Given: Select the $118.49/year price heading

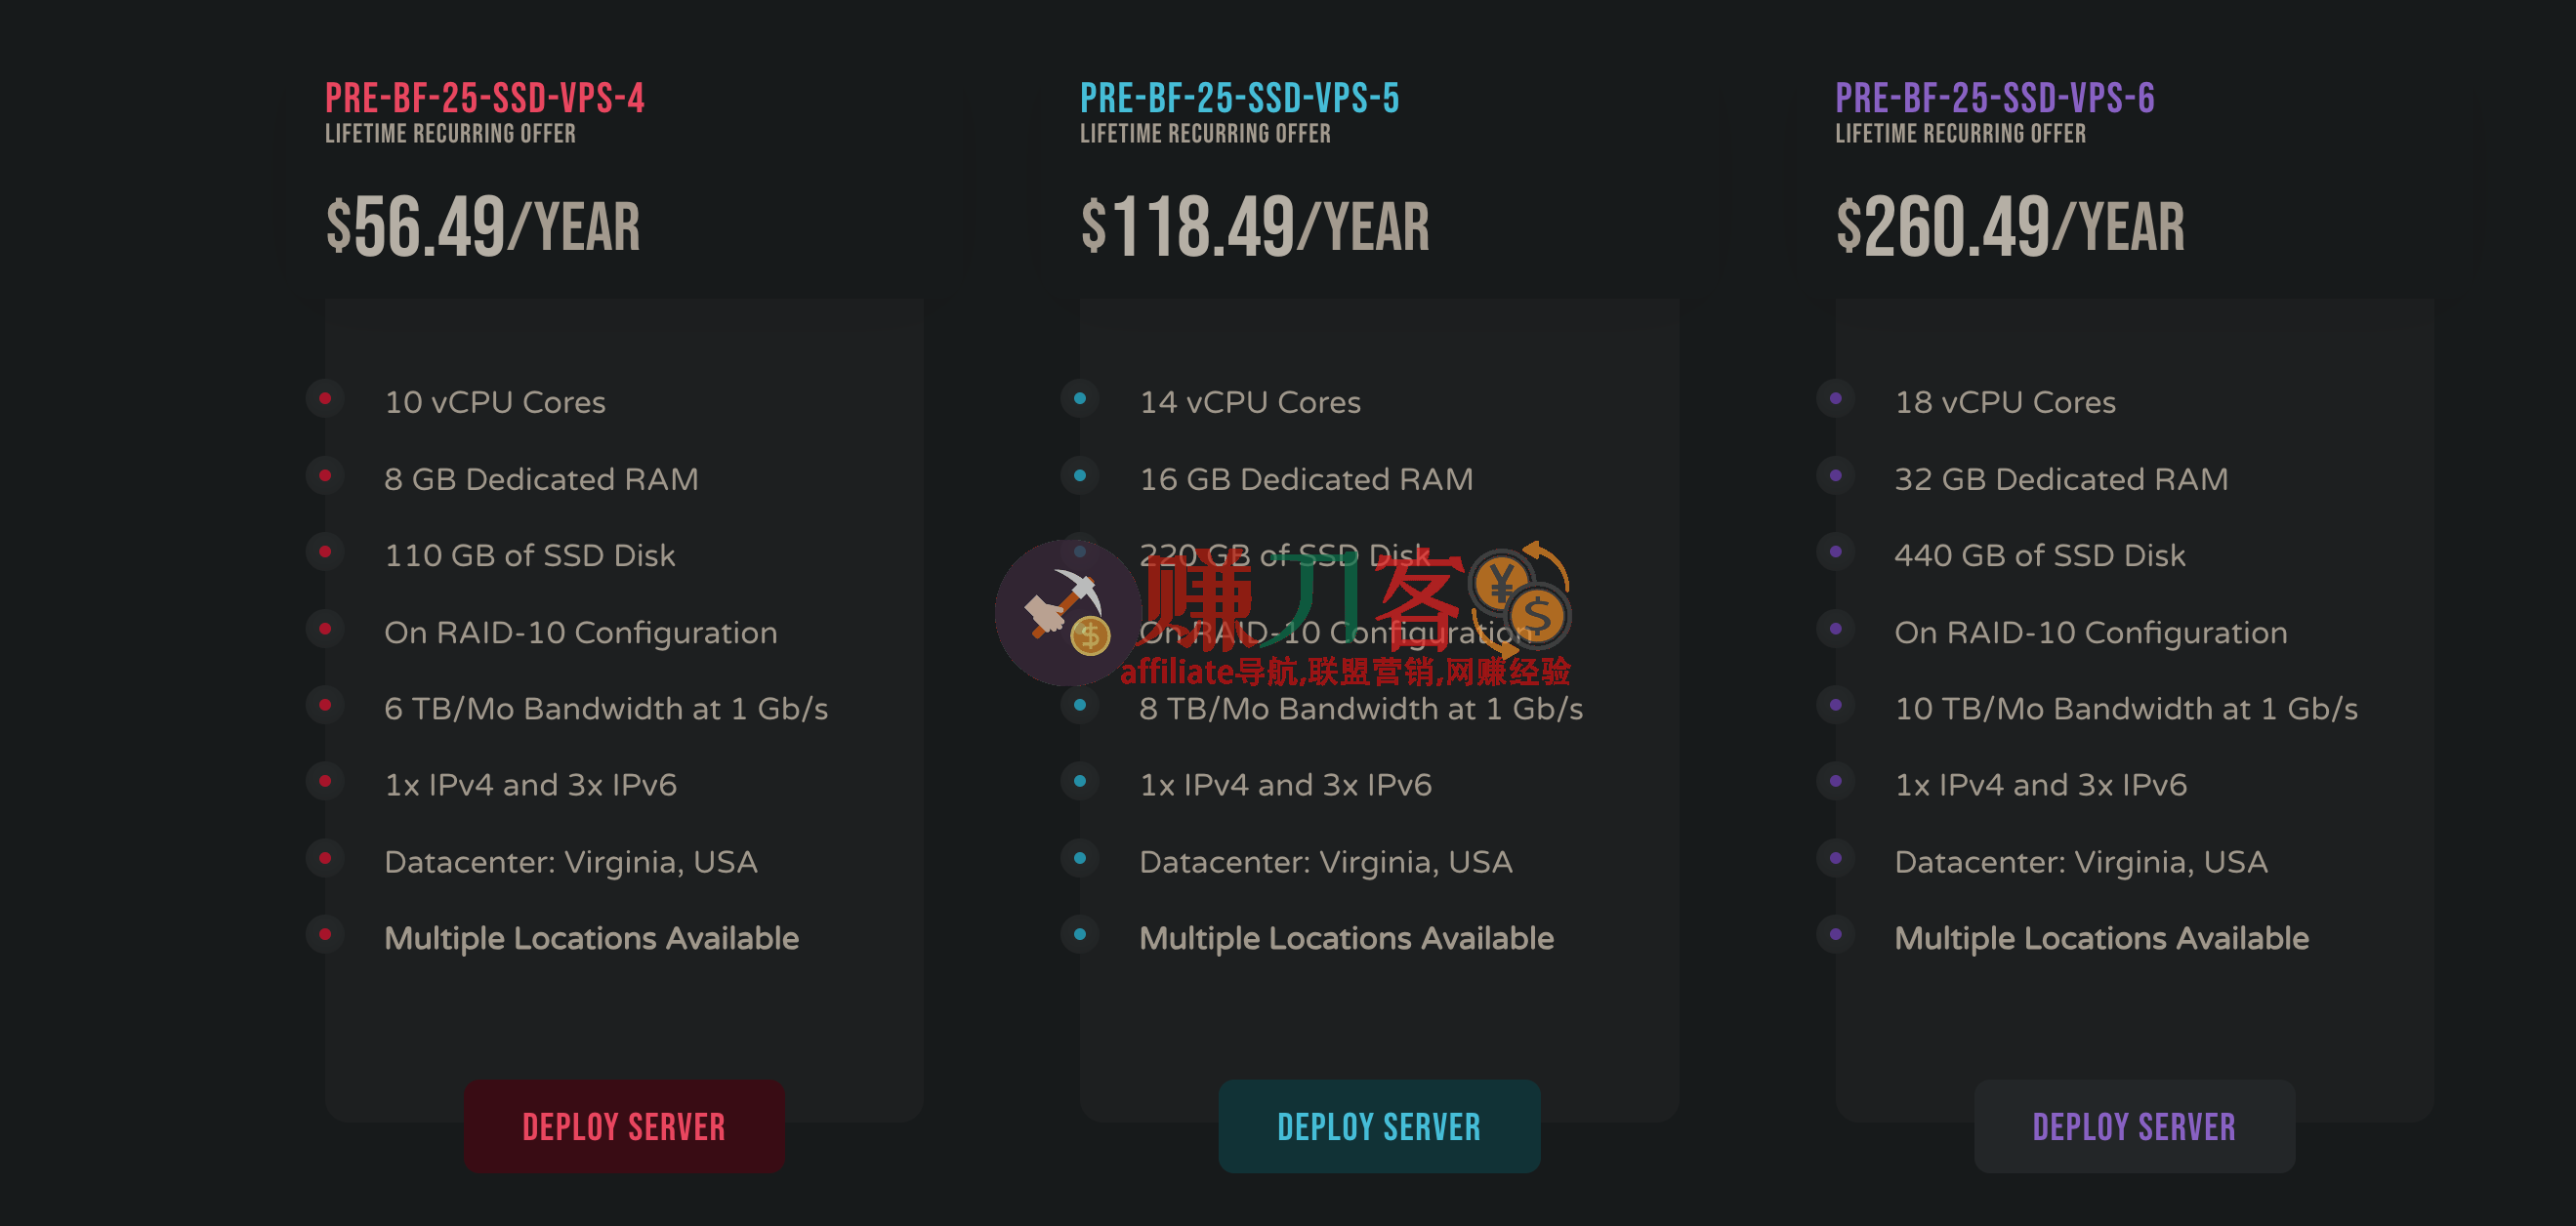Looking at the screenshot, I should (1254, 226).
